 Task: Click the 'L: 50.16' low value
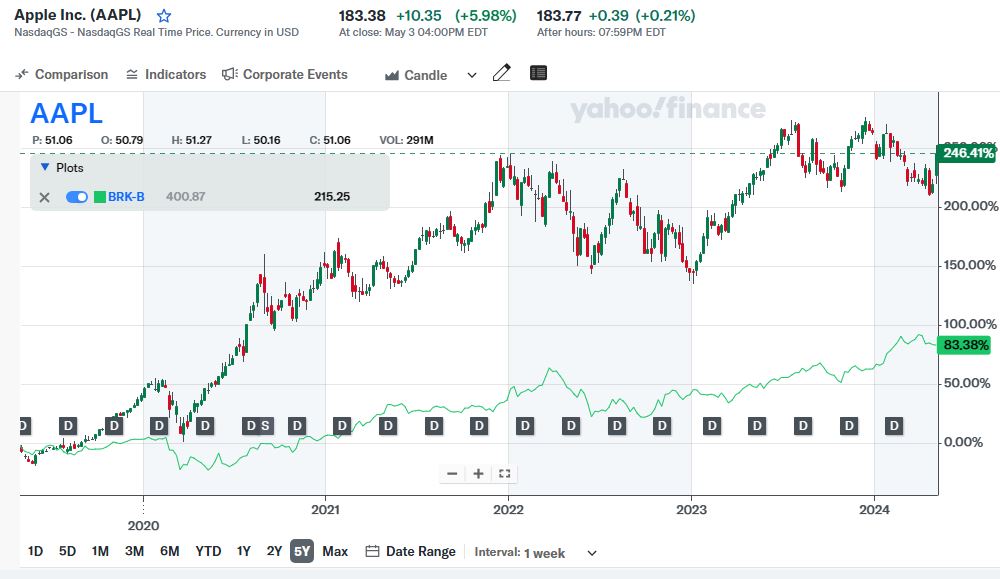click(x=261, y=140)
